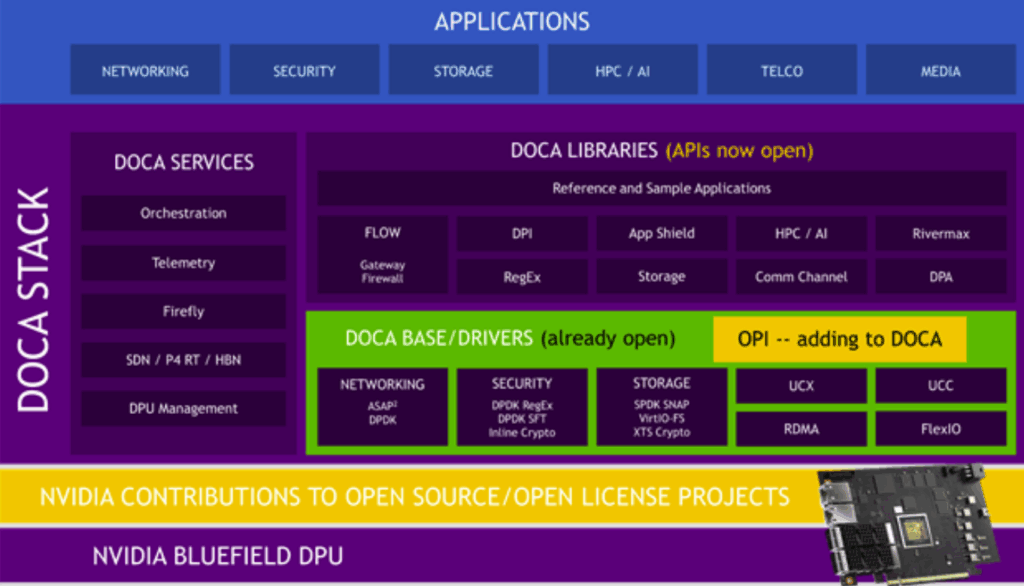Screen dimensions: 1024x586
Task: Click the Firefly service block
Action: click(183, 311)
